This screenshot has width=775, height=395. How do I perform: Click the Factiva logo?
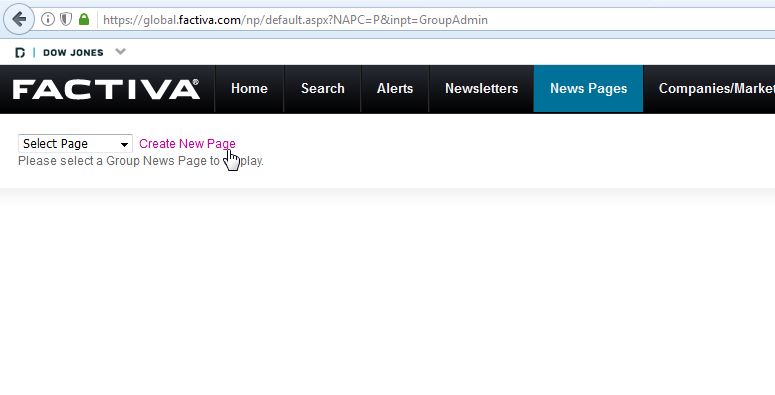click(x=106, y=89)
